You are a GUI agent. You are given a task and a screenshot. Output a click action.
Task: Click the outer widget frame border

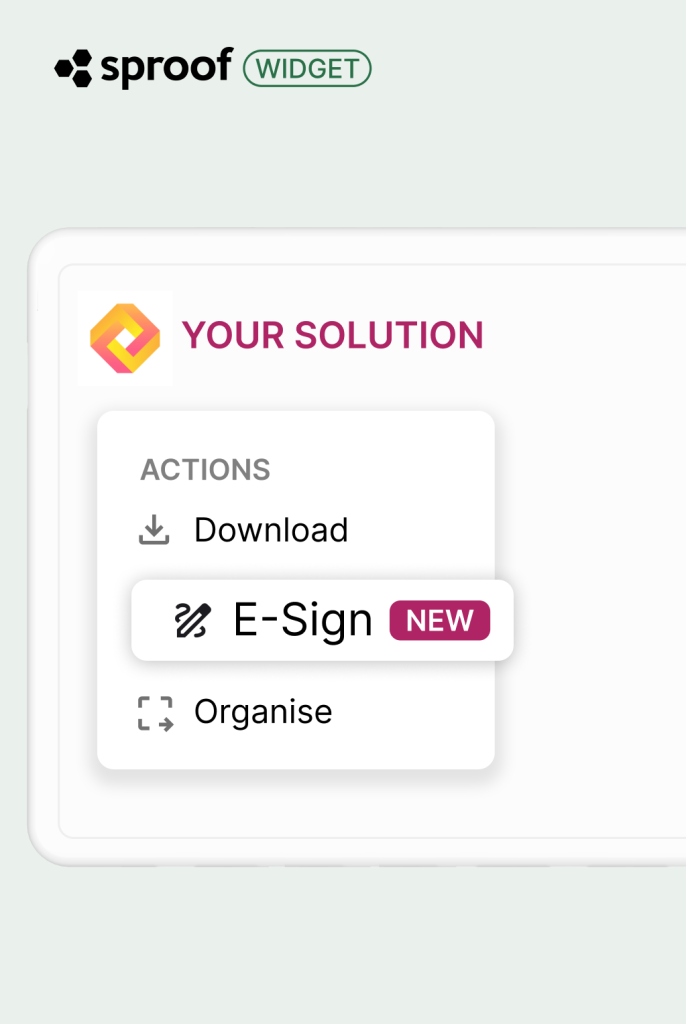(x=42, y=550)
